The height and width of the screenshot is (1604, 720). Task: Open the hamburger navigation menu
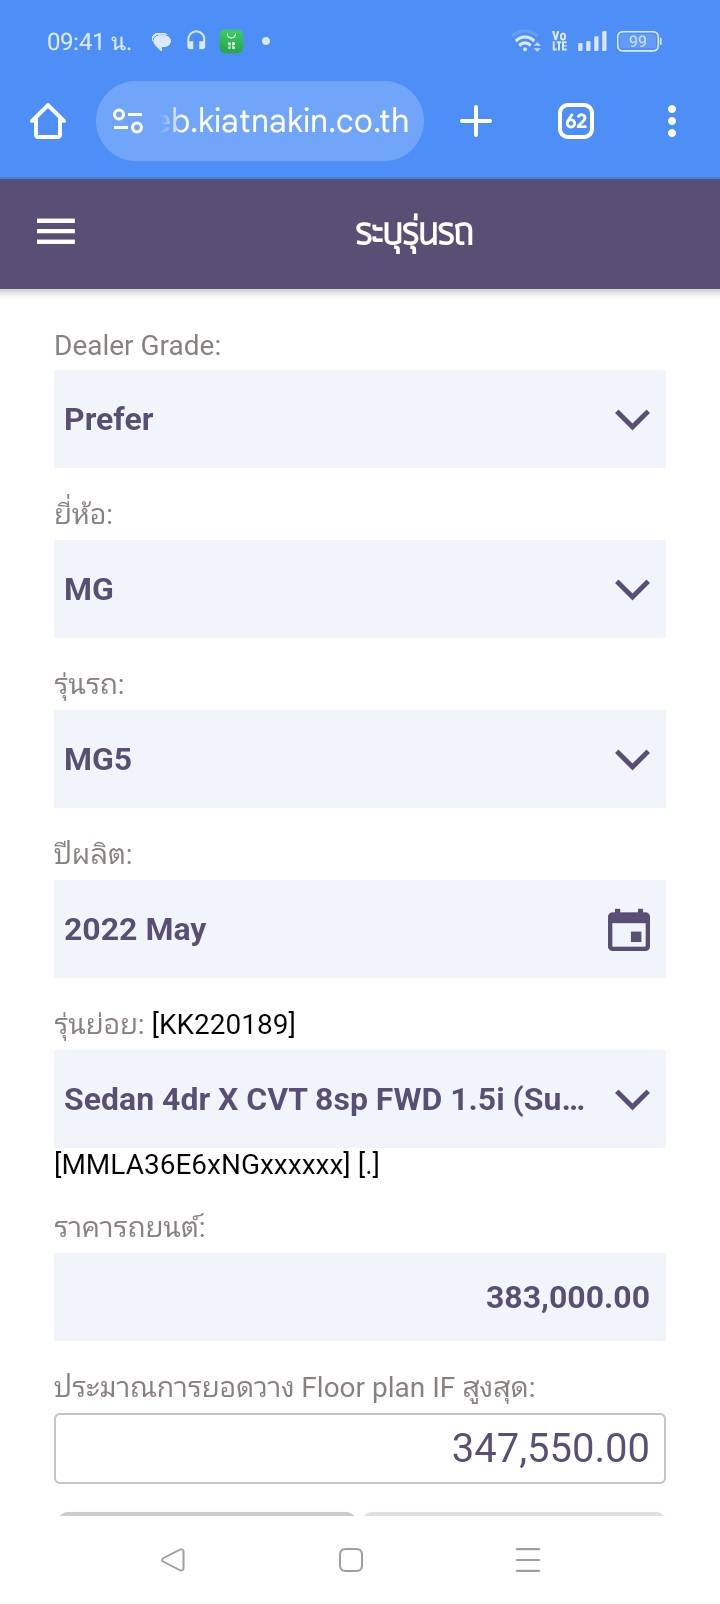[x=56, y=232]
